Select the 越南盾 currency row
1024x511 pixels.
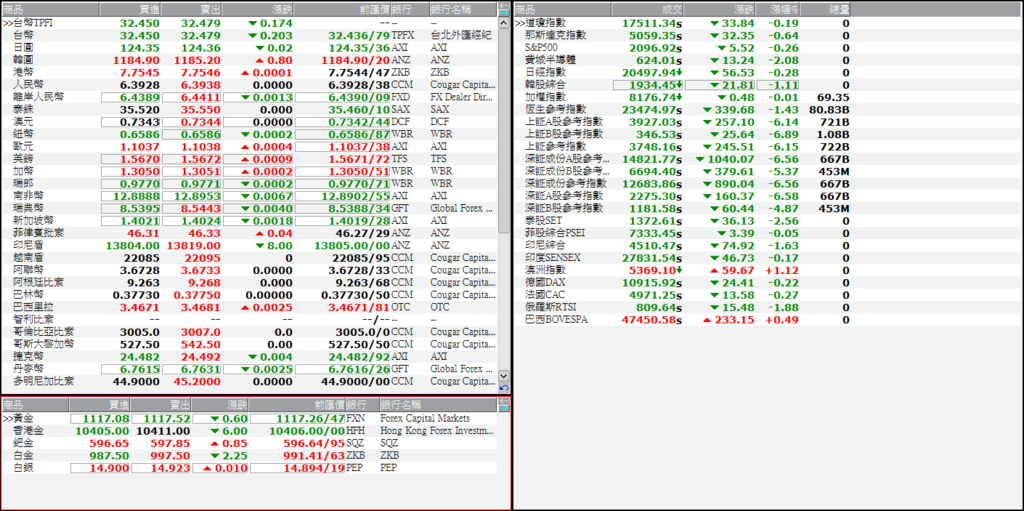249,258
